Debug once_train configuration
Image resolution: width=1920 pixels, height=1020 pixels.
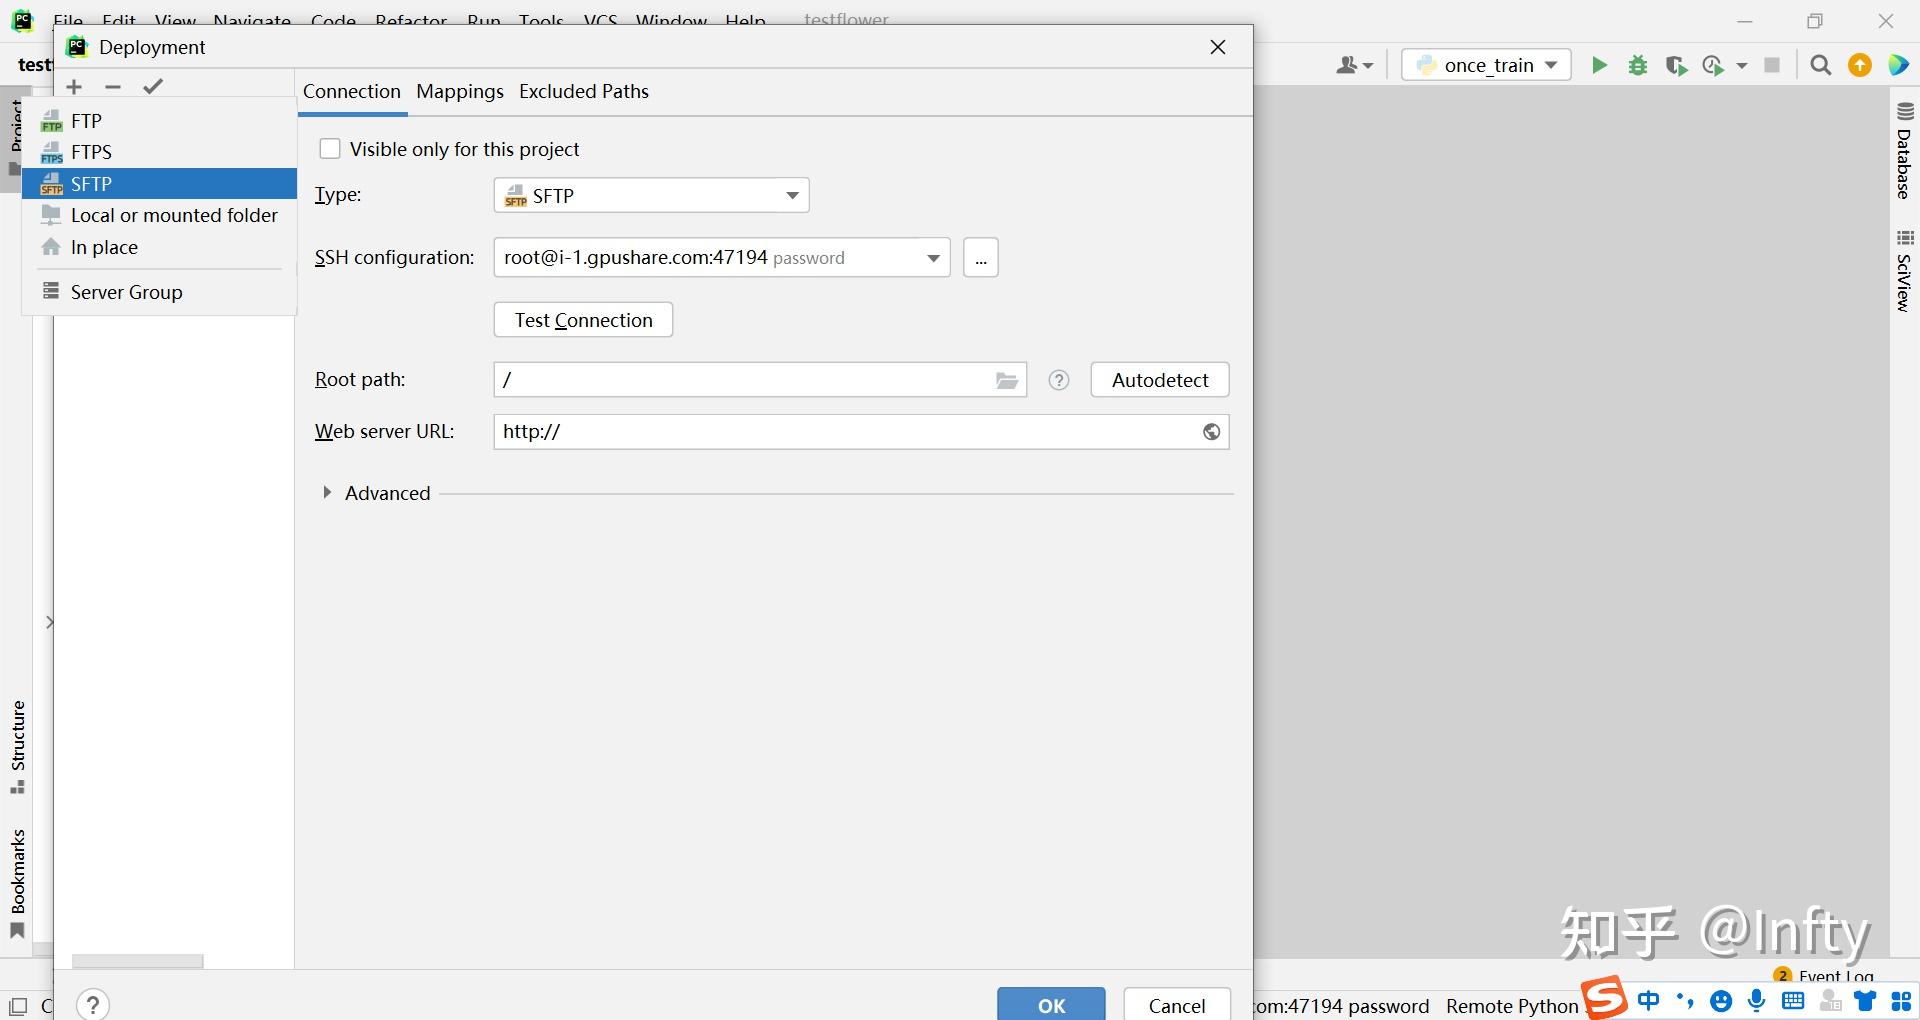[x=1638, y=65]
